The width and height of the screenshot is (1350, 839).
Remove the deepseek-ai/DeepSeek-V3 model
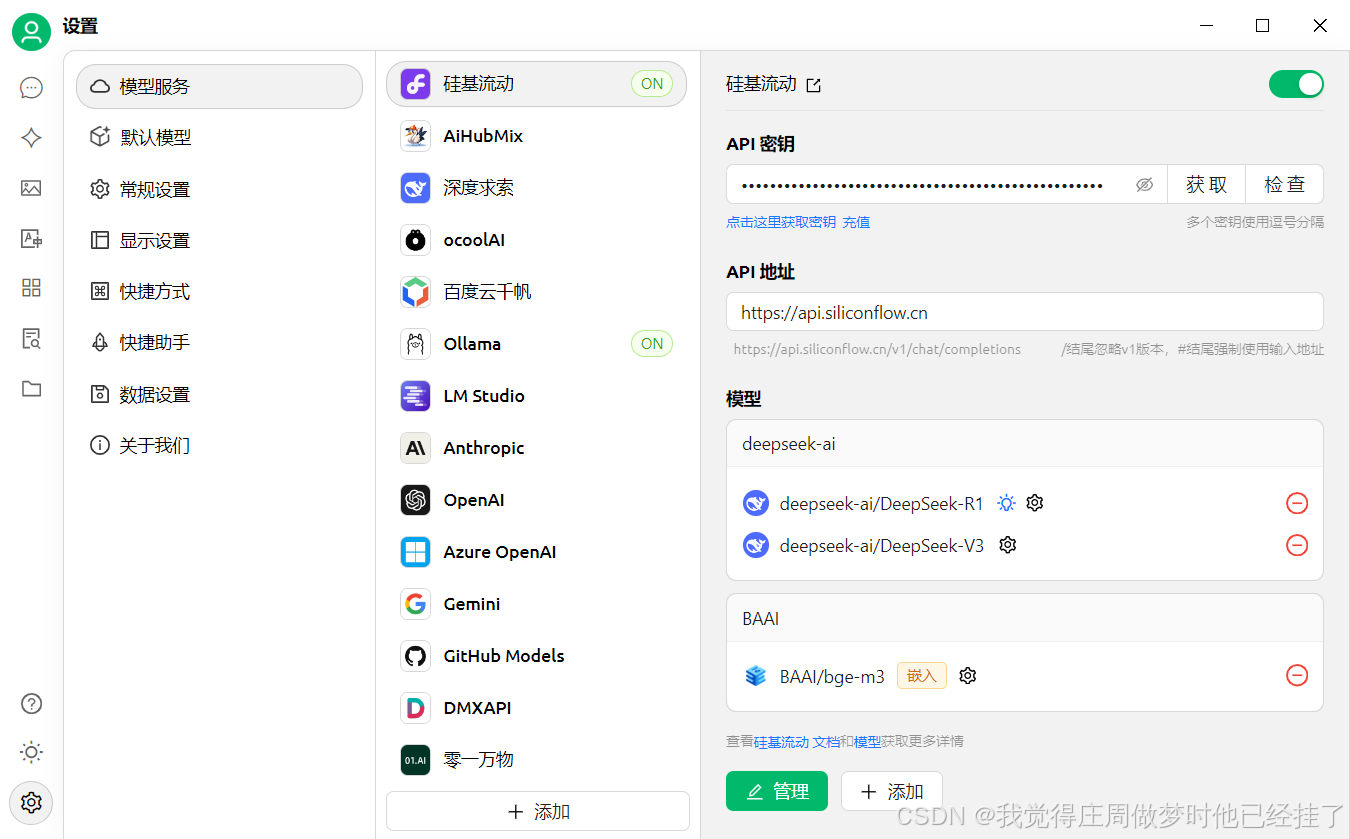[1297, 545]
